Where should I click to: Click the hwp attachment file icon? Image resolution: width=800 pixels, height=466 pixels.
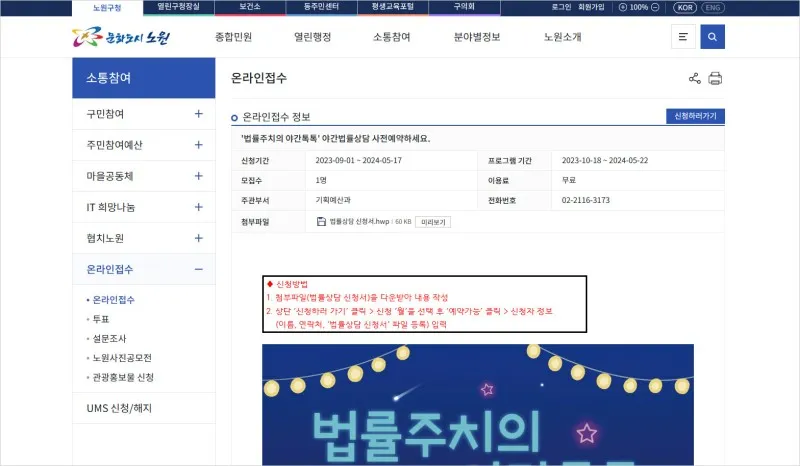click(321, 221)
